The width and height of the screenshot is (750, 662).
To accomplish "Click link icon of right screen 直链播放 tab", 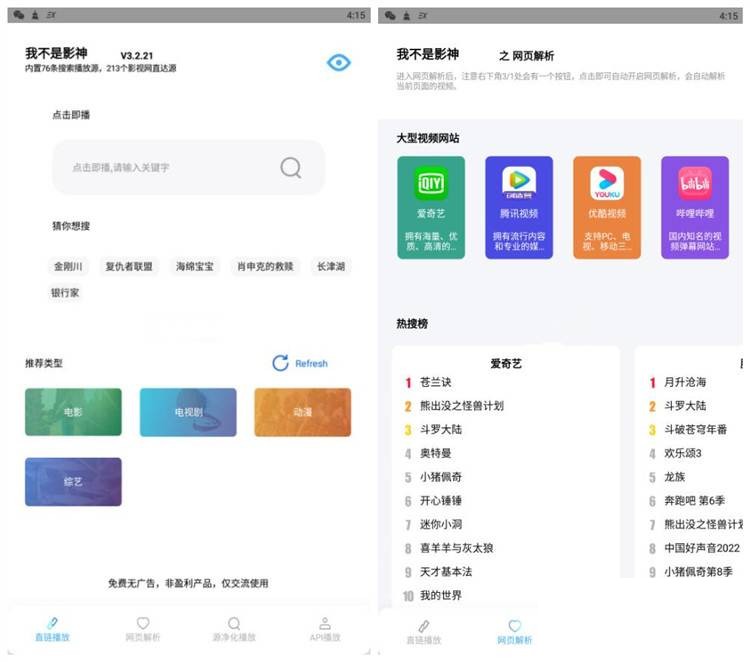I will [x=424, y=626].
